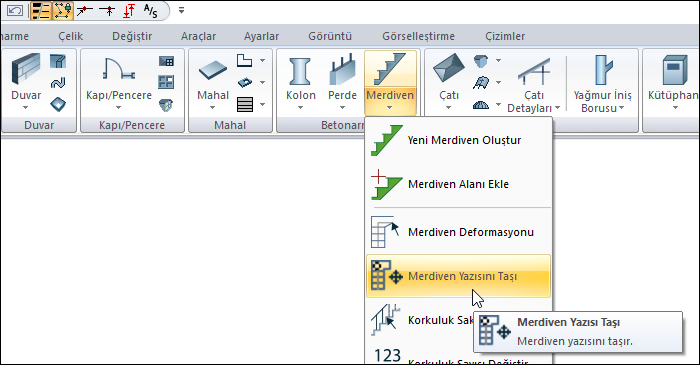The width and height of the screenshot is (700, 365).
Task: Open the Görselleştirme ribbon tab
Action: tap(418, 36)
